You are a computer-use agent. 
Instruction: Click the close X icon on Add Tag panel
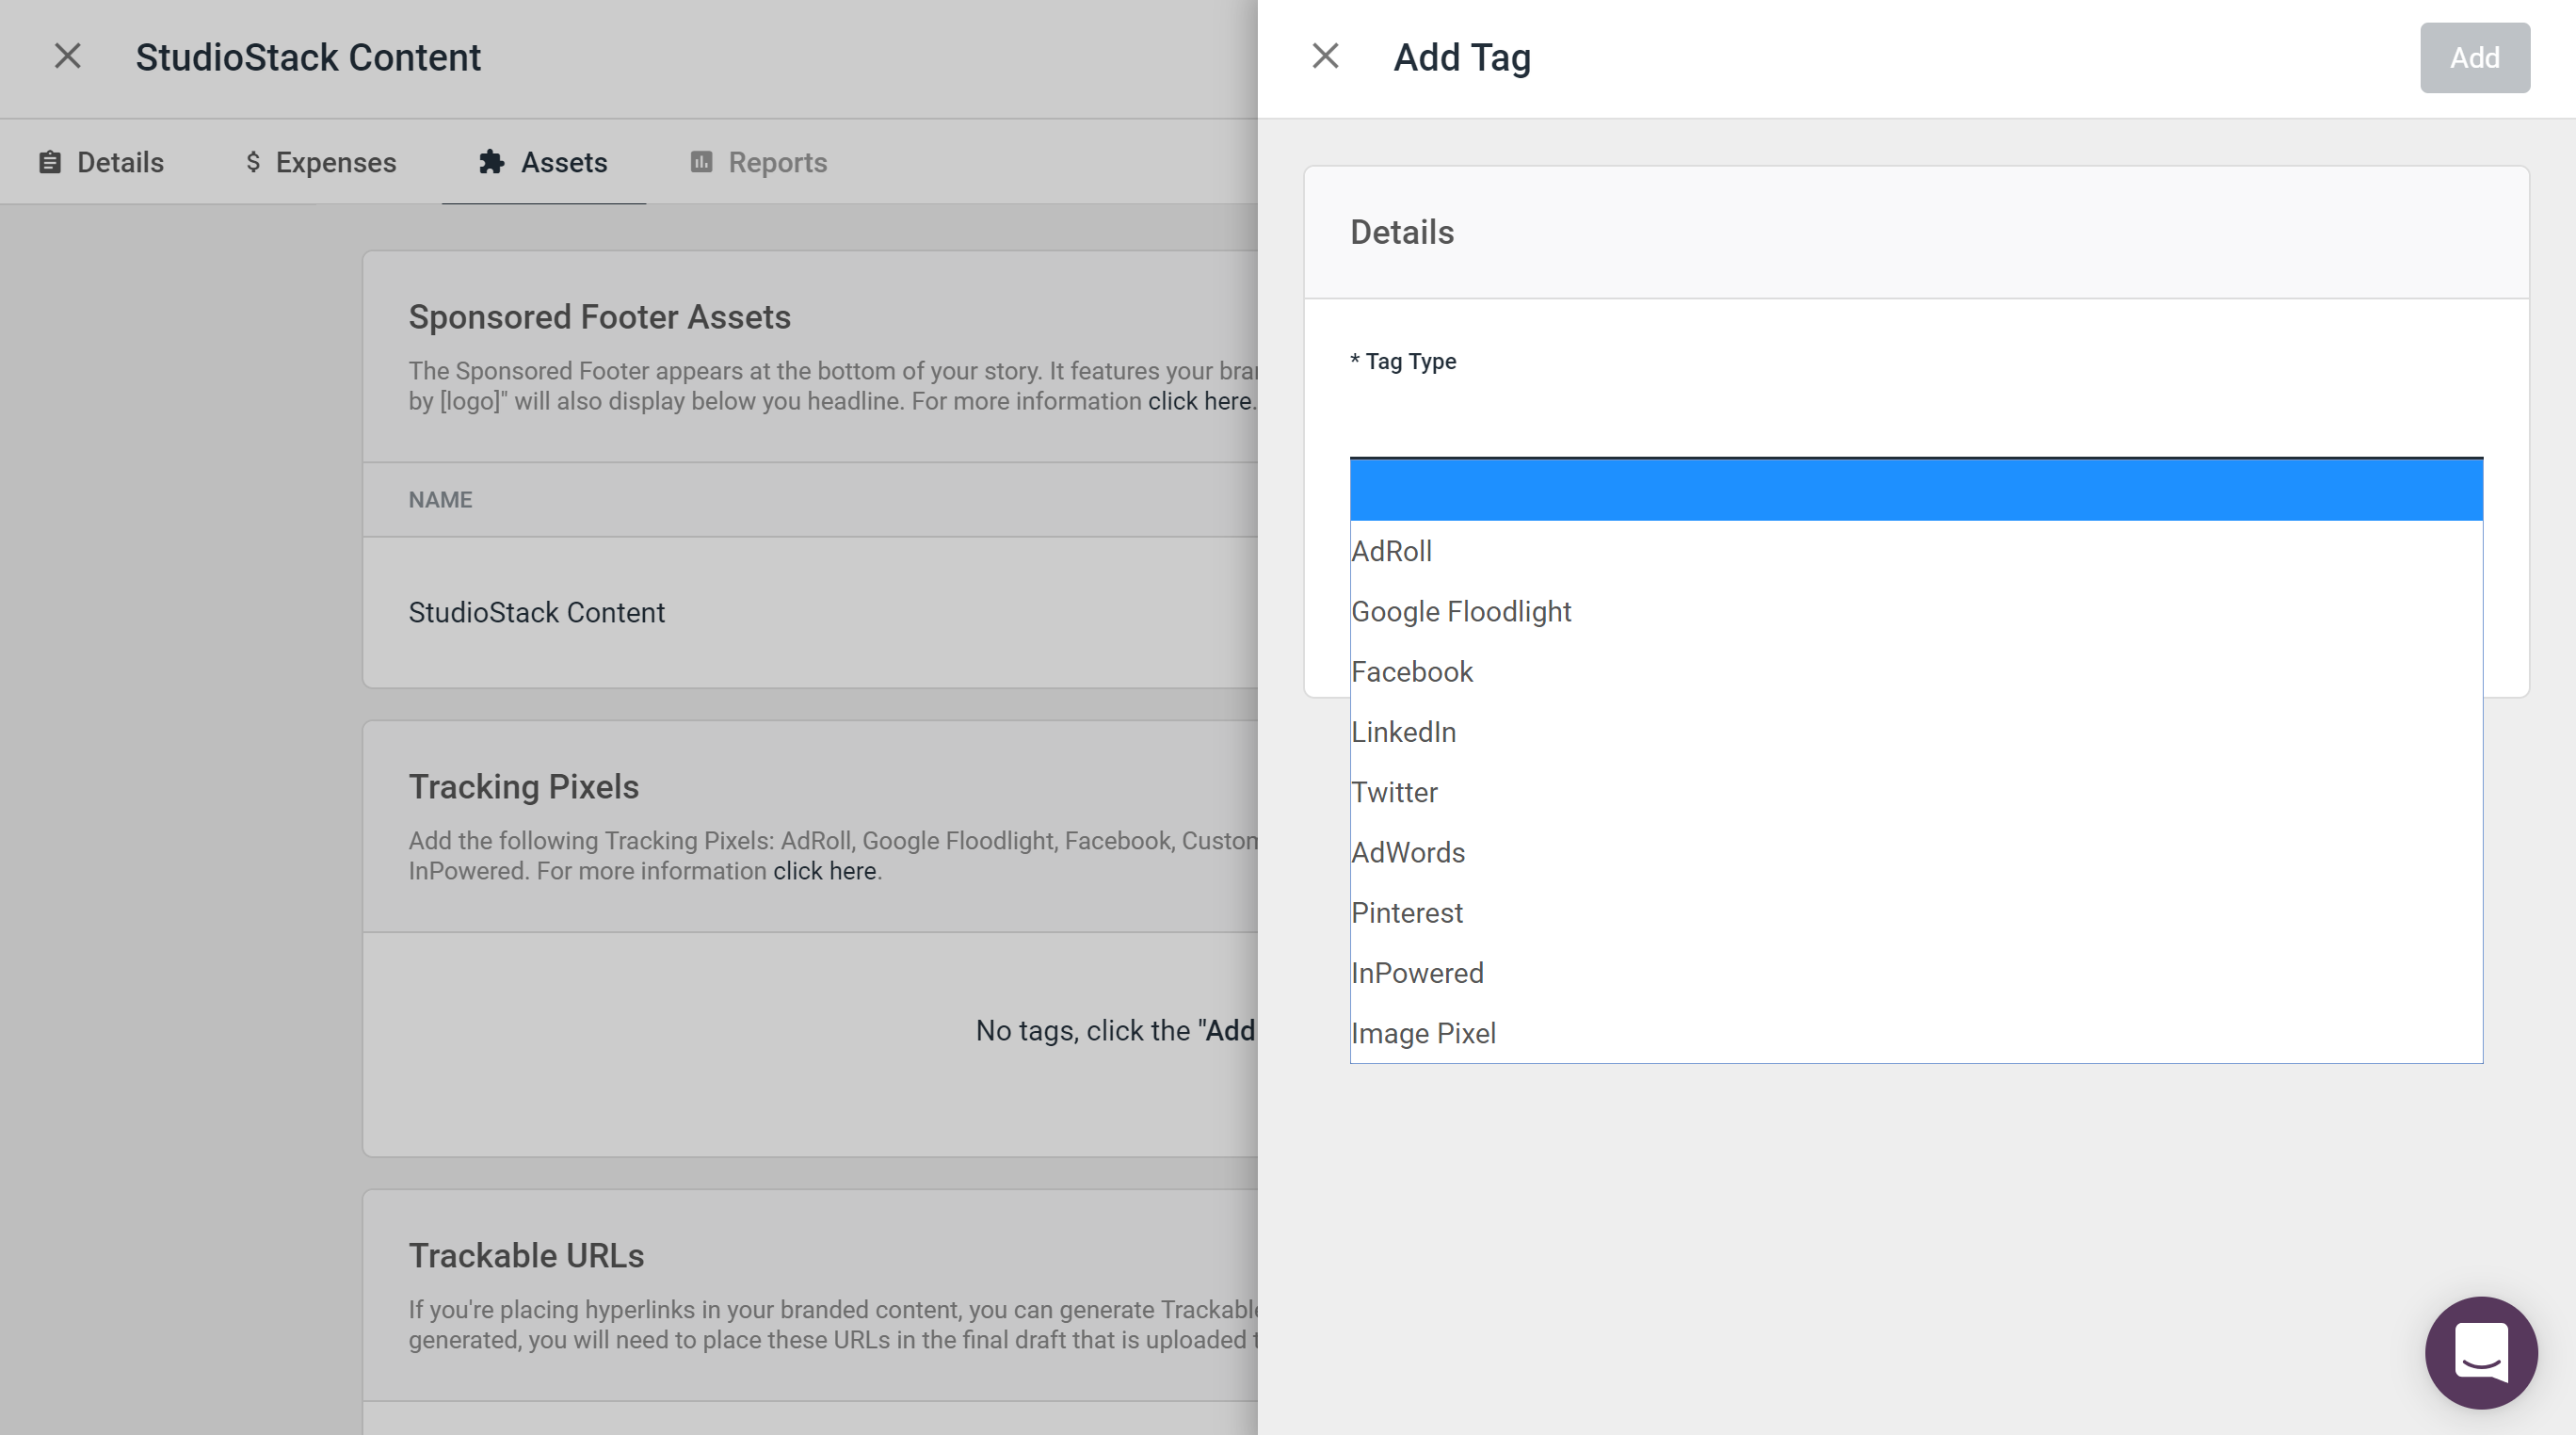[x=1324, y=56]
